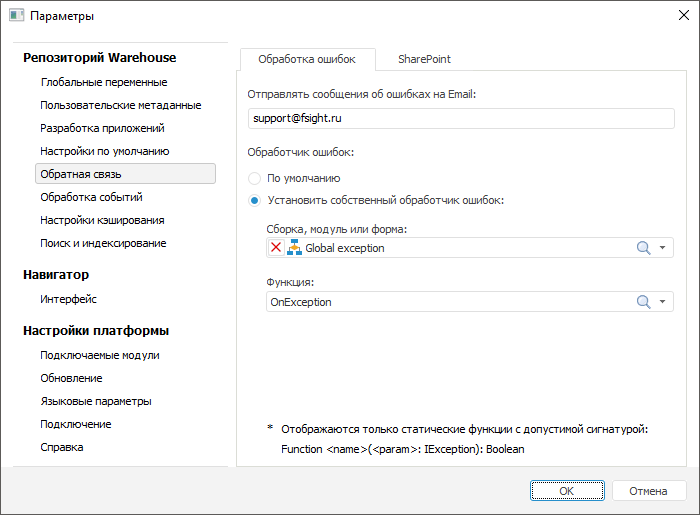Image resolution: width=700 pixels, height=515 pixels.
Task: Click the Параметры window title icon
Action: pos(16,16)
